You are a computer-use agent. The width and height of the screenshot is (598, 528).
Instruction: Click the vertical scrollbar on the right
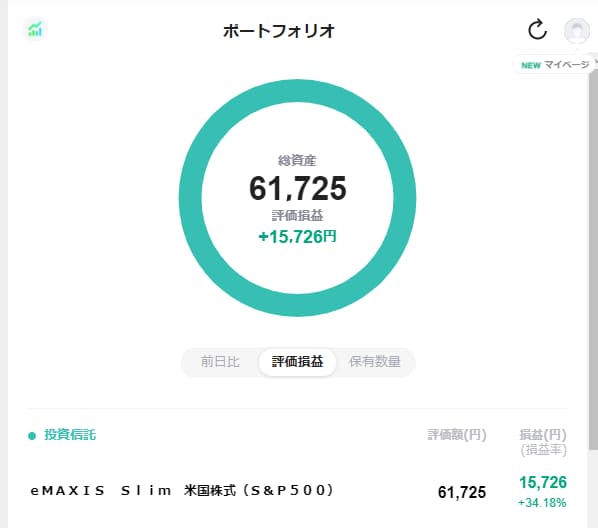(593, 259)
